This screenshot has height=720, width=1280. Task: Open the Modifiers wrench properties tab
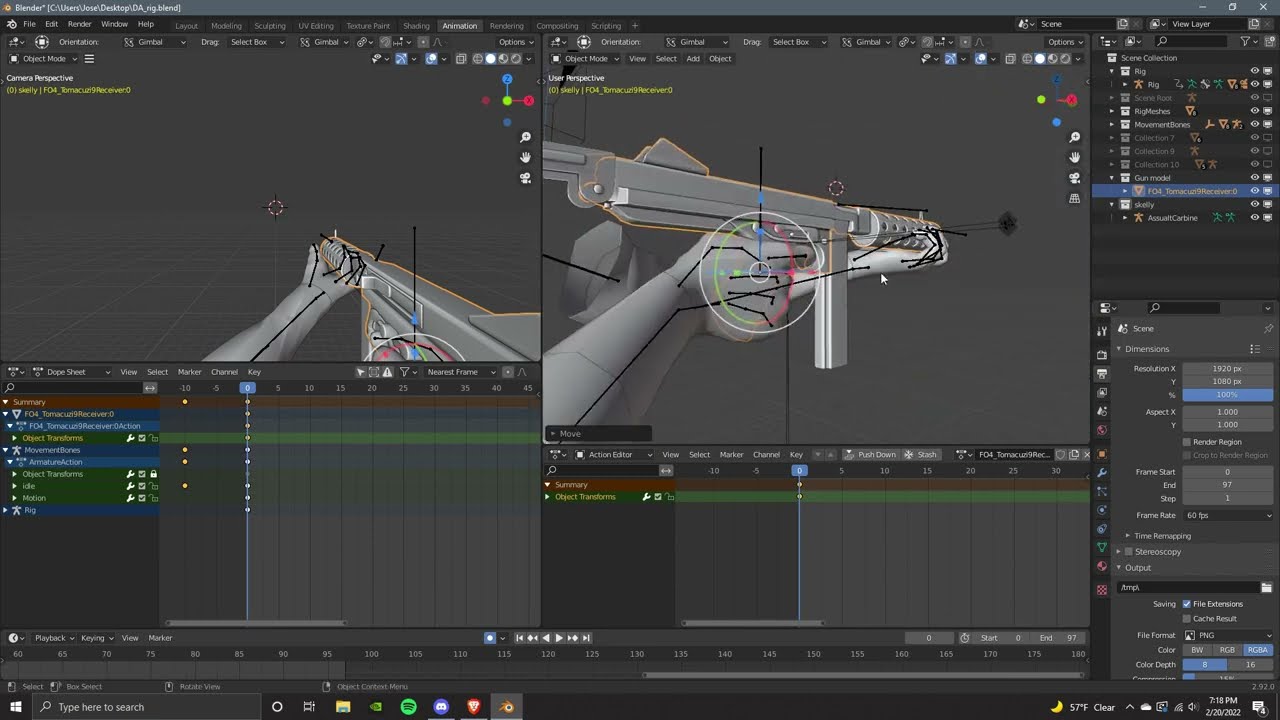click(x=1102, y=472)
